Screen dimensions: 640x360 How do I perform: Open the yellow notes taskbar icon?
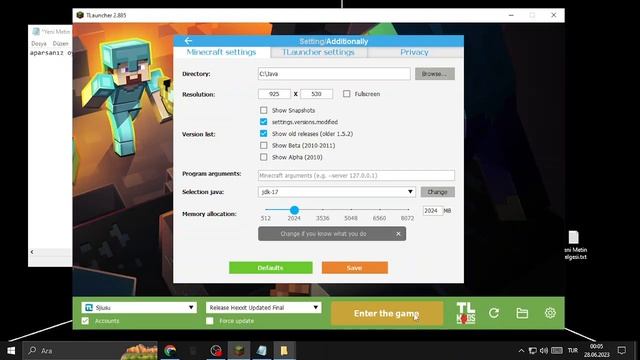[x=284, y=351]
